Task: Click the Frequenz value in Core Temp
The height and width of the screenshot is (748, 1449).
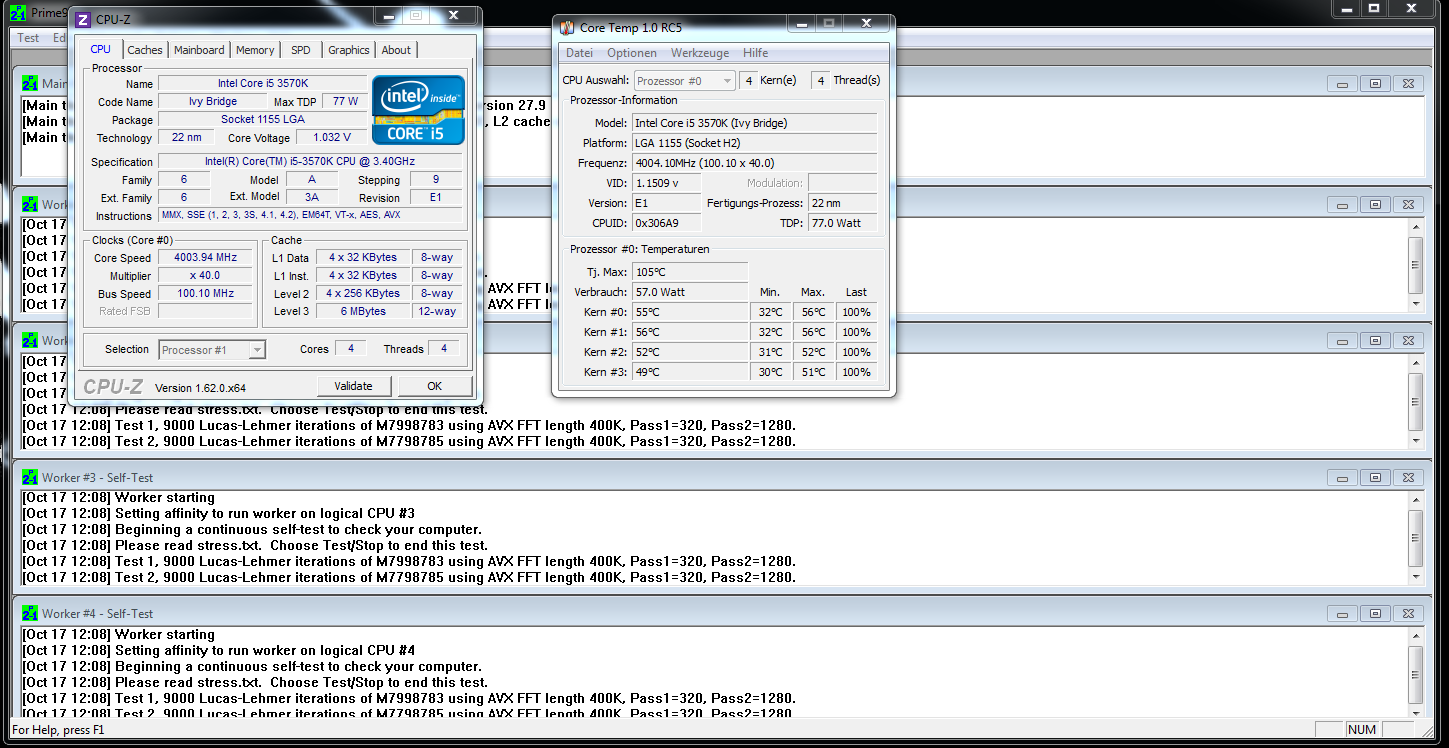Action: [x=755, y=163]
